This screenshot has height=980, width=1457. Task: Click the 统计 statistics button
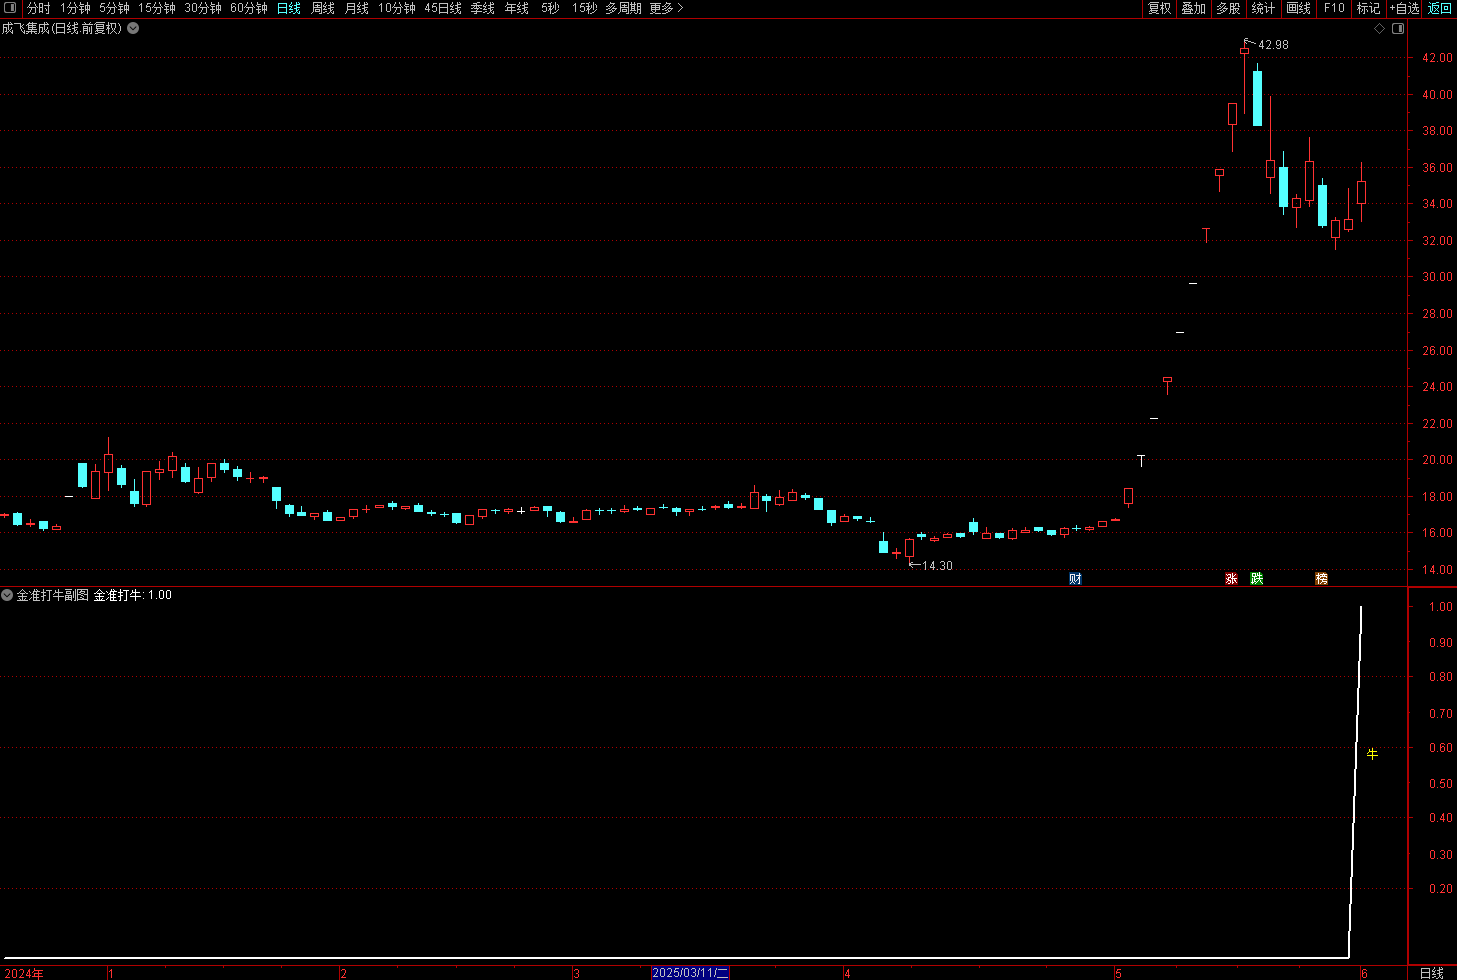(x=1263, y=8)
